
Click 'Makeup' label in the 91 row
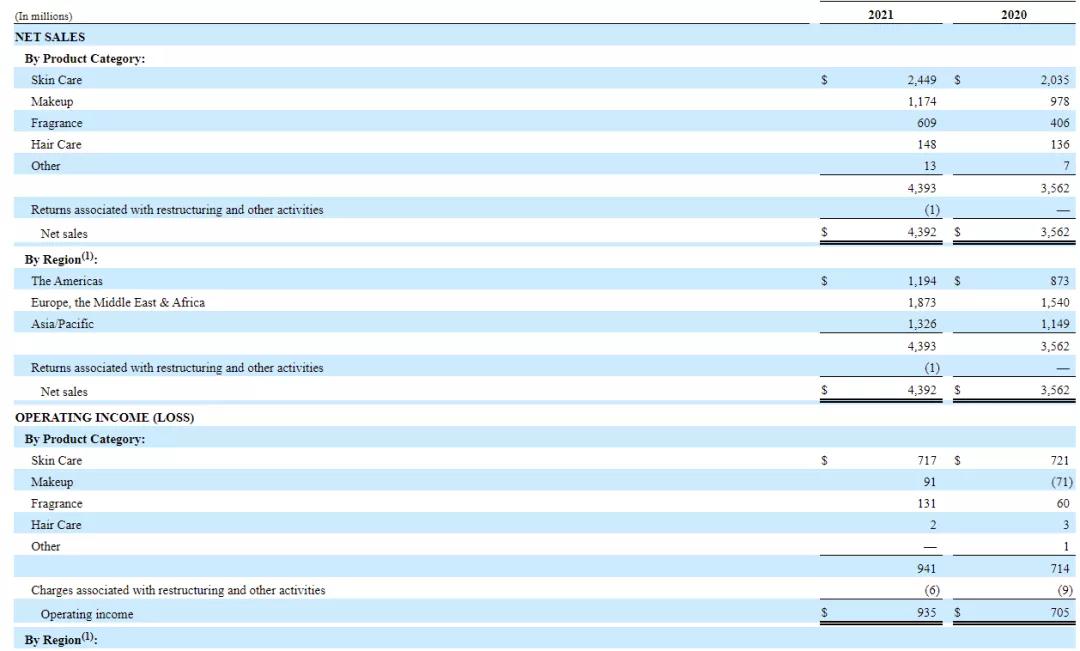pos(52,482)
